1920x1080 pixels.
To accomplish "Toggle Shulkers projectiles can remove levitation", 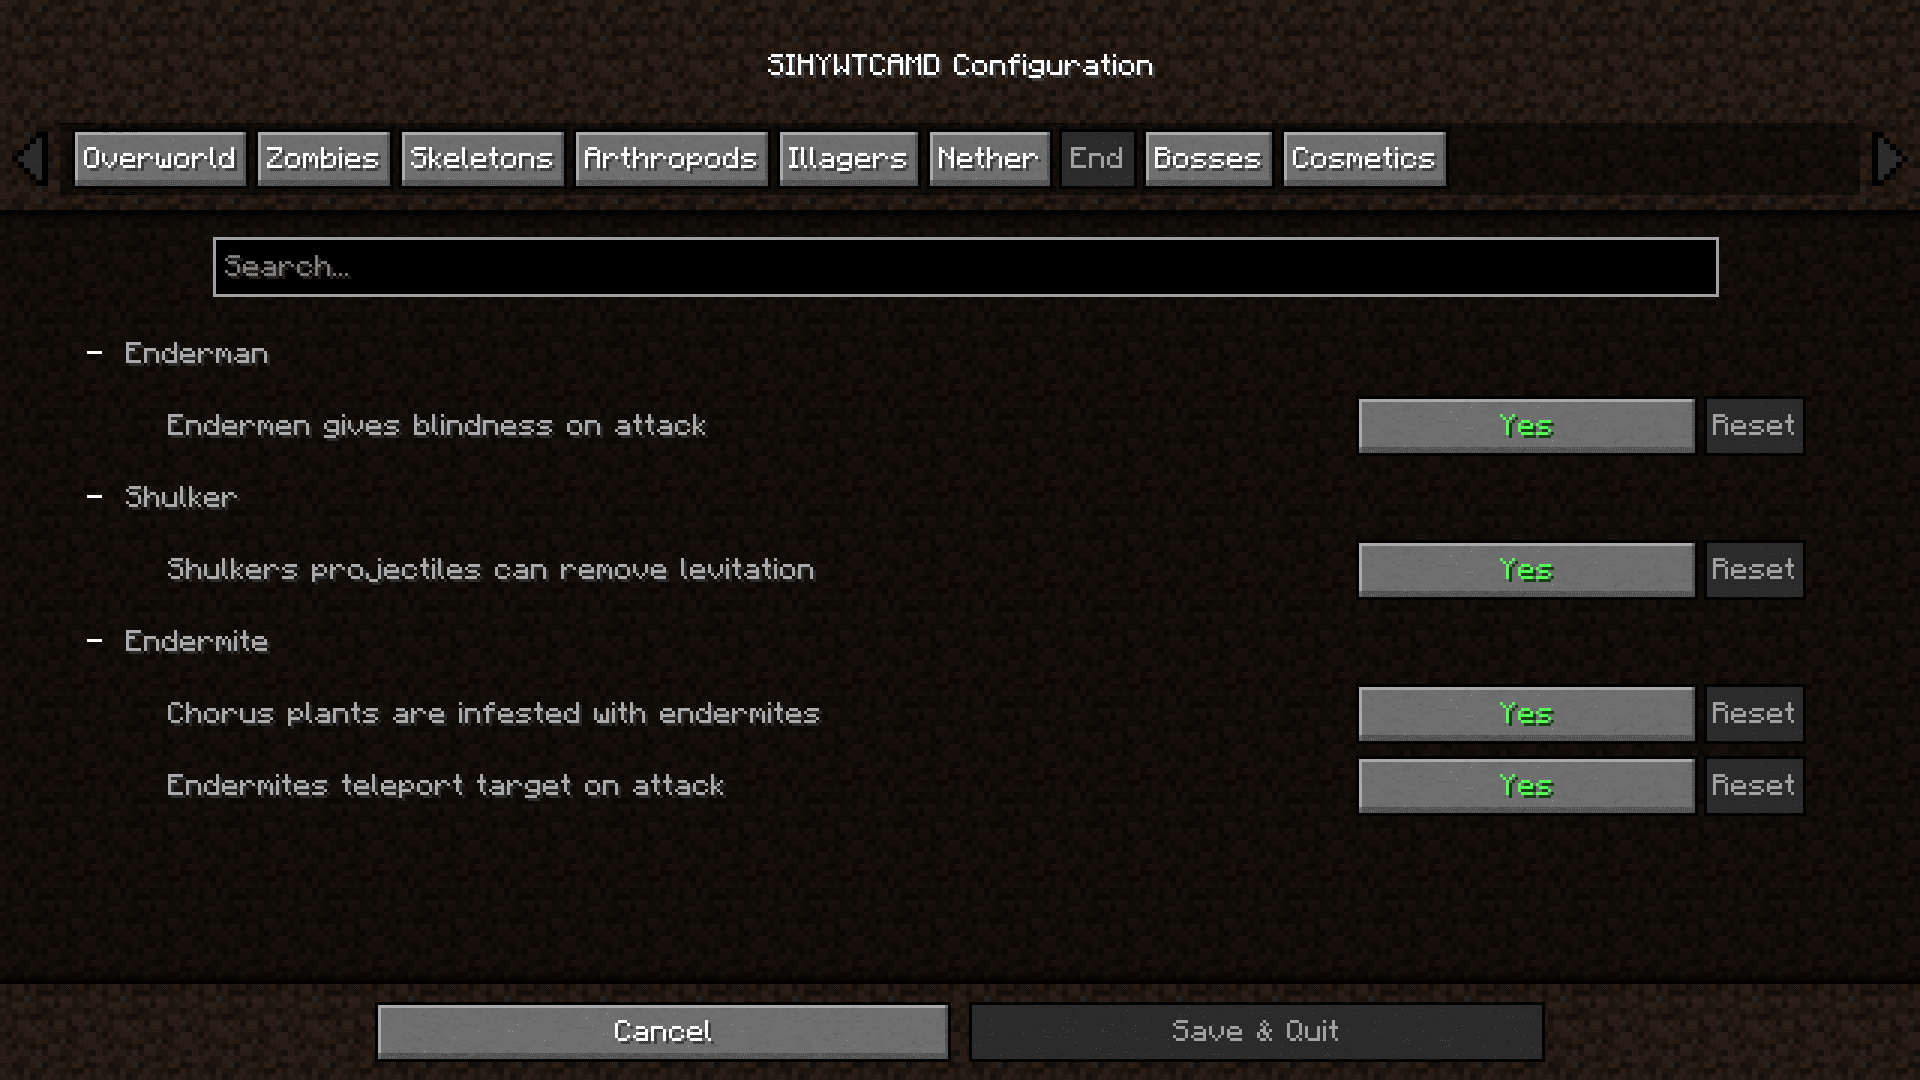I will coord(1526,570).
